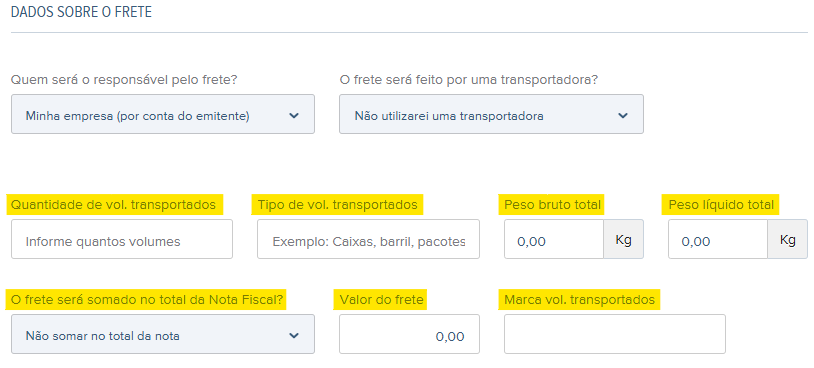The image size is (814, 368).
Task: Select the 'Peso líquido total' field
Action: [x=718, y=239]
